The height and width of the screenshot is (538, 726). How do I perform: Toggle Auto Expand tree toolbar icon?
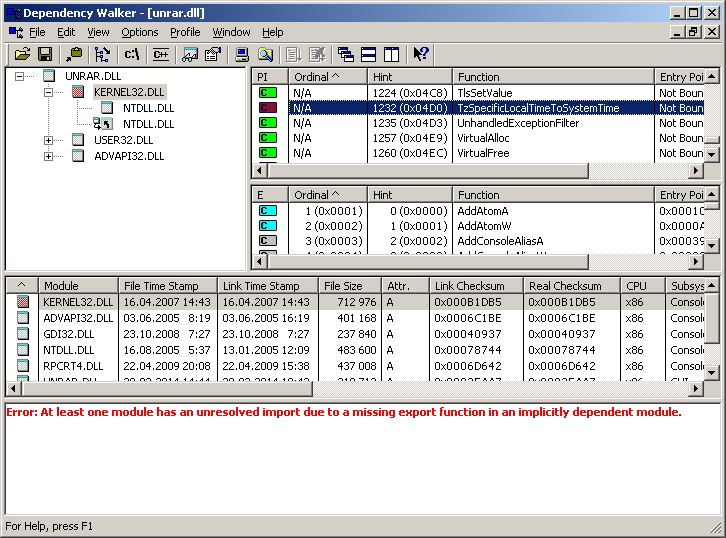(102, 55)
